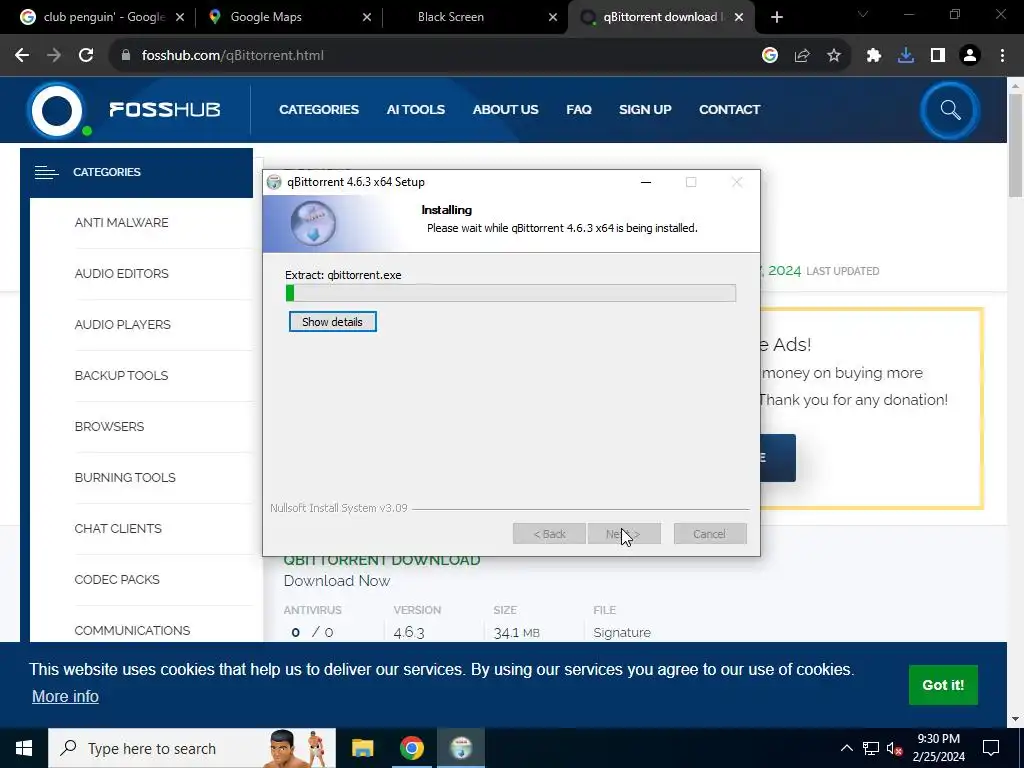The image size is (1024, 768).
Task: Toggle the Chrome side panel icon
Action: (938, 56)
